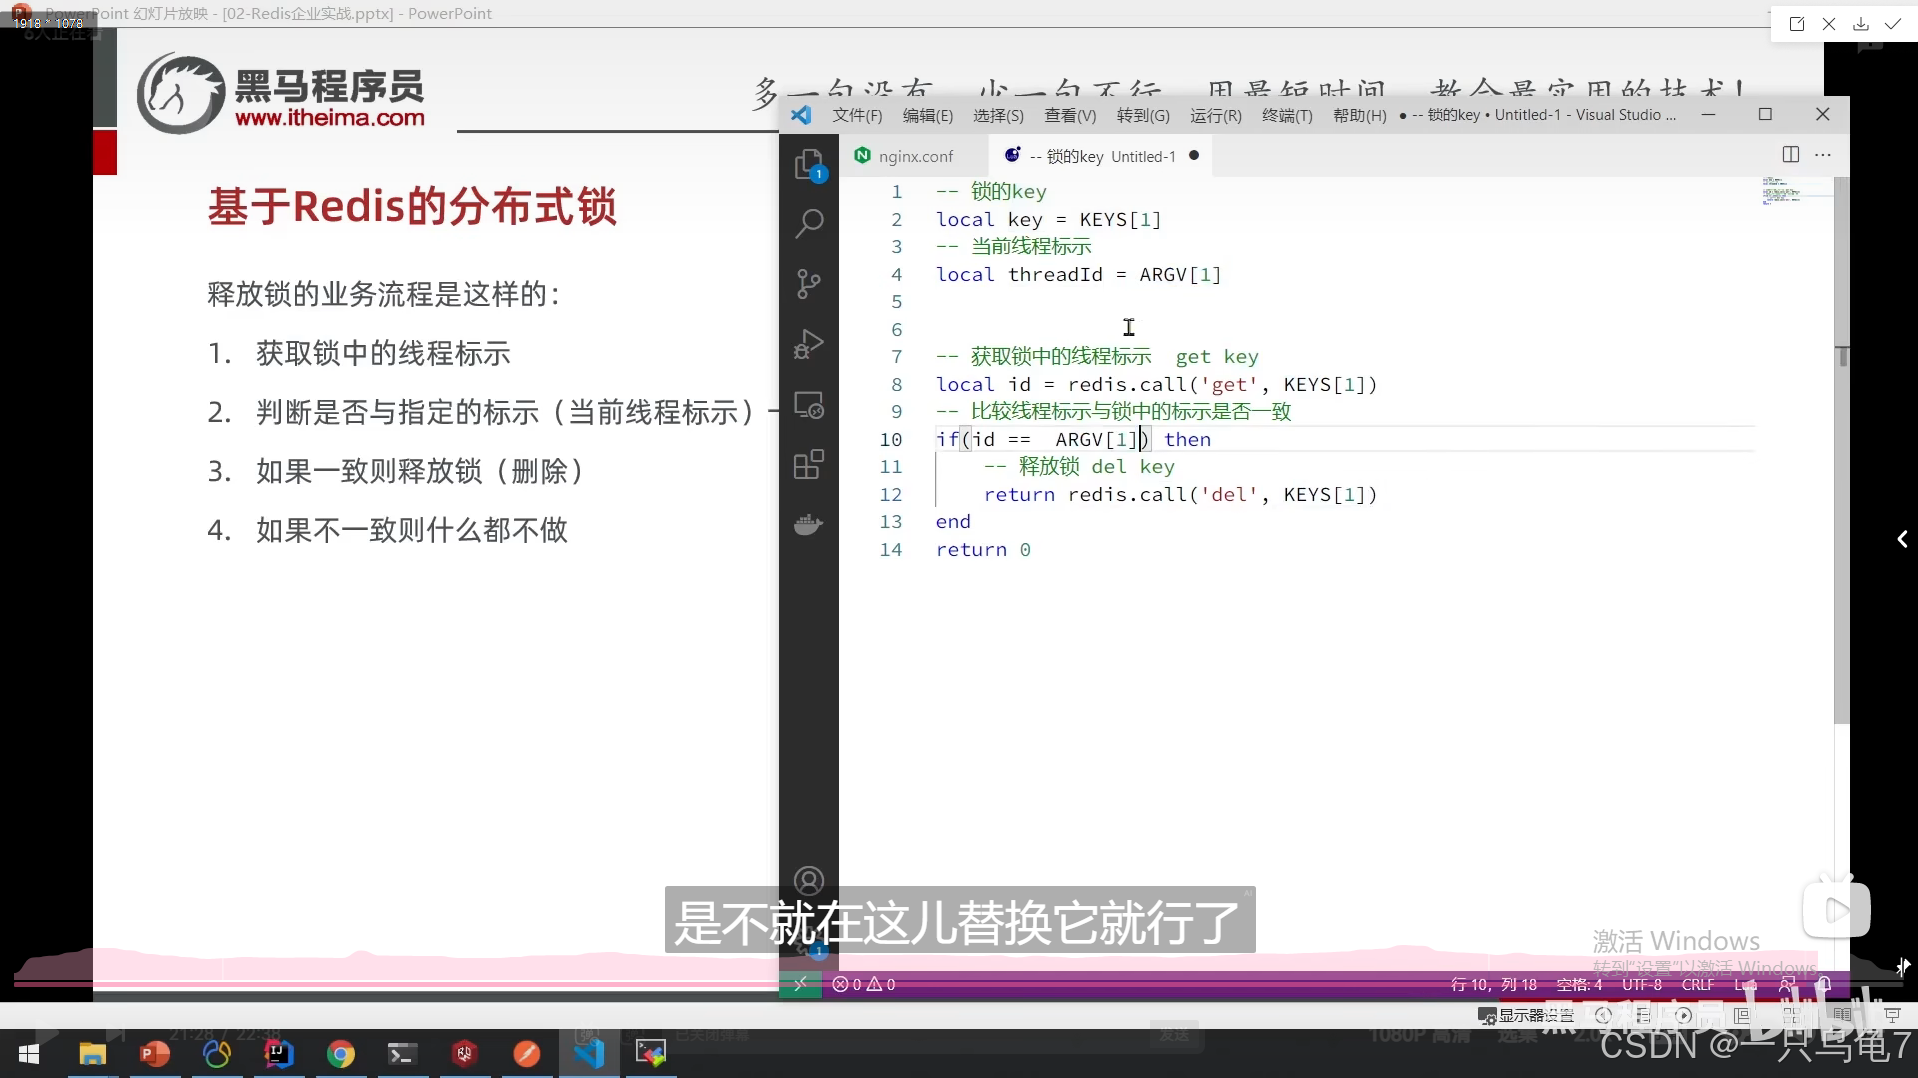1918x1078 pixels.
Task: Open Google Chrome from taskbar
Action: pyautogui.click(x=341, y=1054)
